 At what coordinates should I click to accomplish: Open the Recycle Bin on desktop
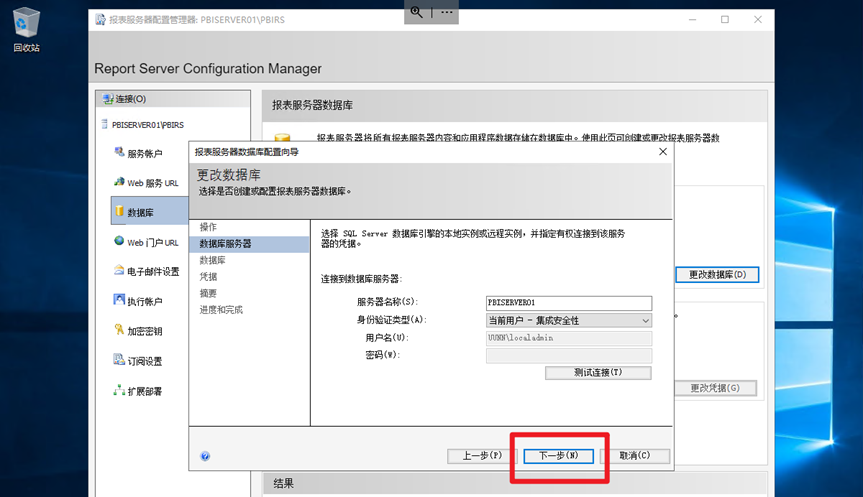27,23
